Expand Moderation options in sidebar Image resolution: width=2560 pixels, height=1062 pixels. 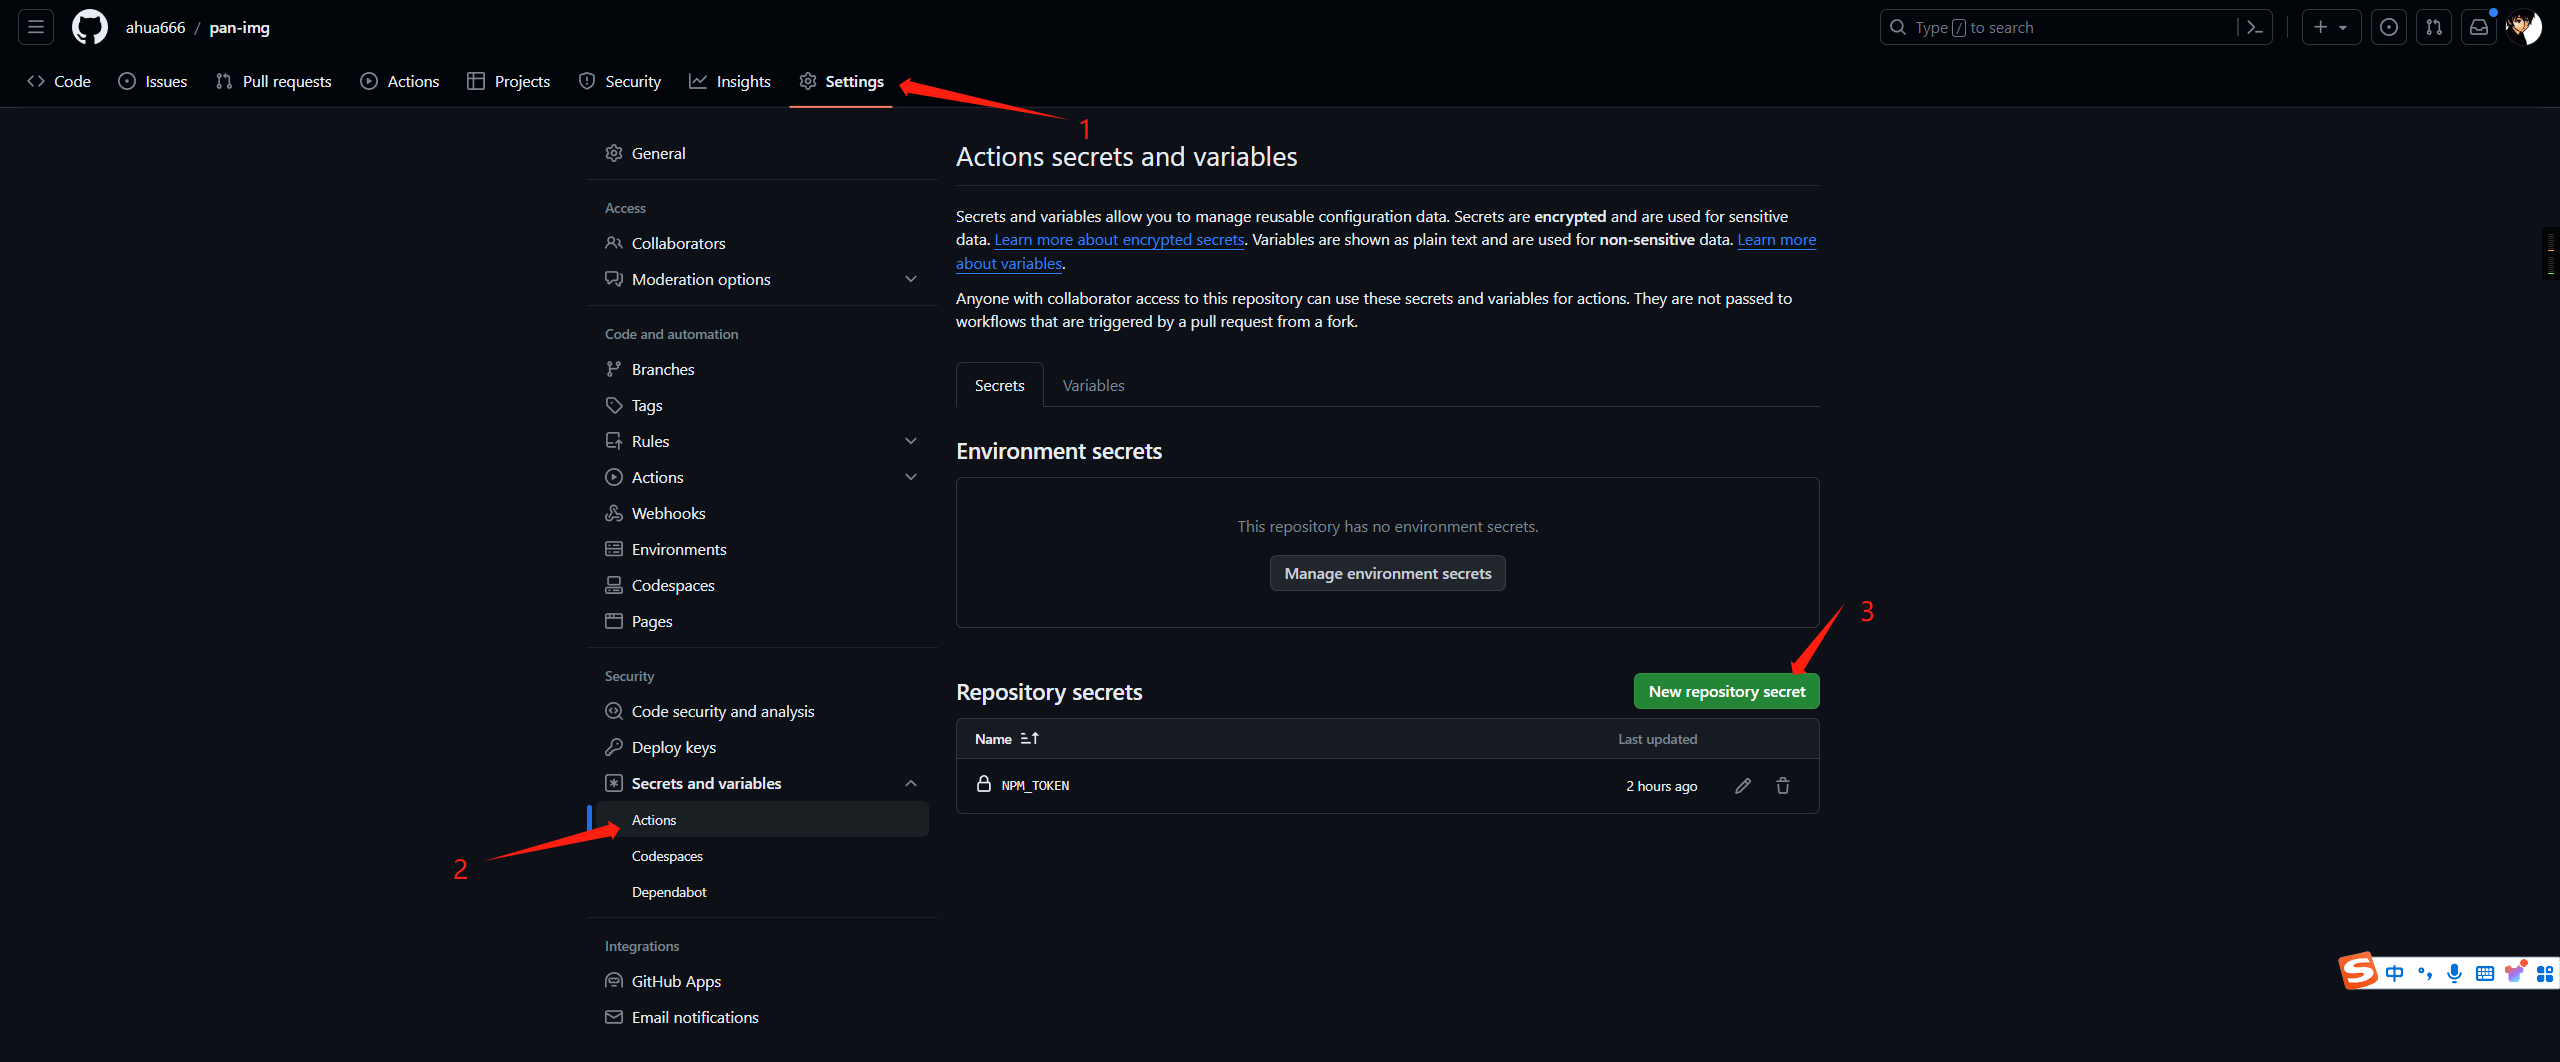[x=910, y=279]
